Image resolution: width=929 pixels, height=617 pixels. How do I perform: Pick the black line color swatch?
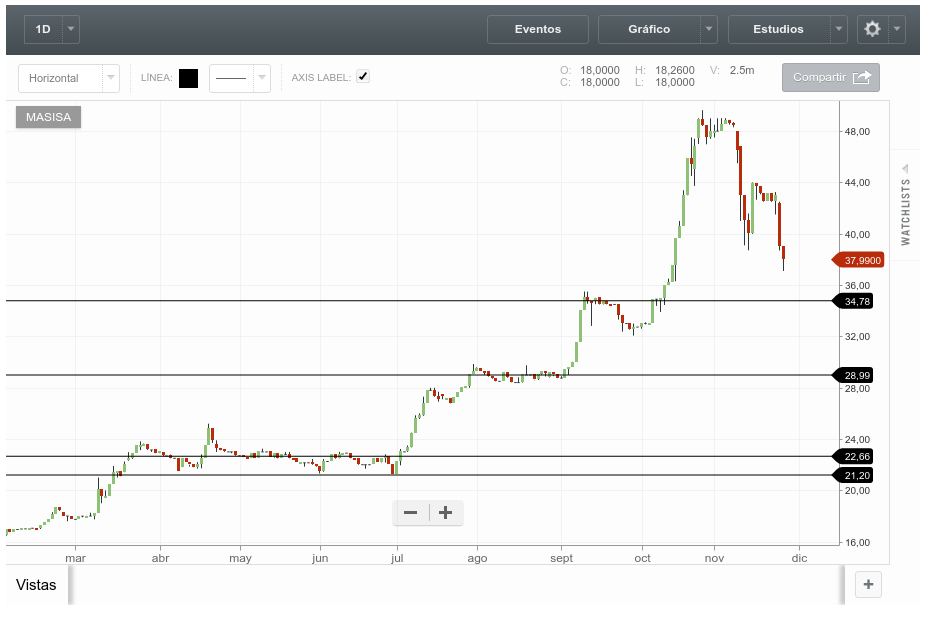coord(188,78)
